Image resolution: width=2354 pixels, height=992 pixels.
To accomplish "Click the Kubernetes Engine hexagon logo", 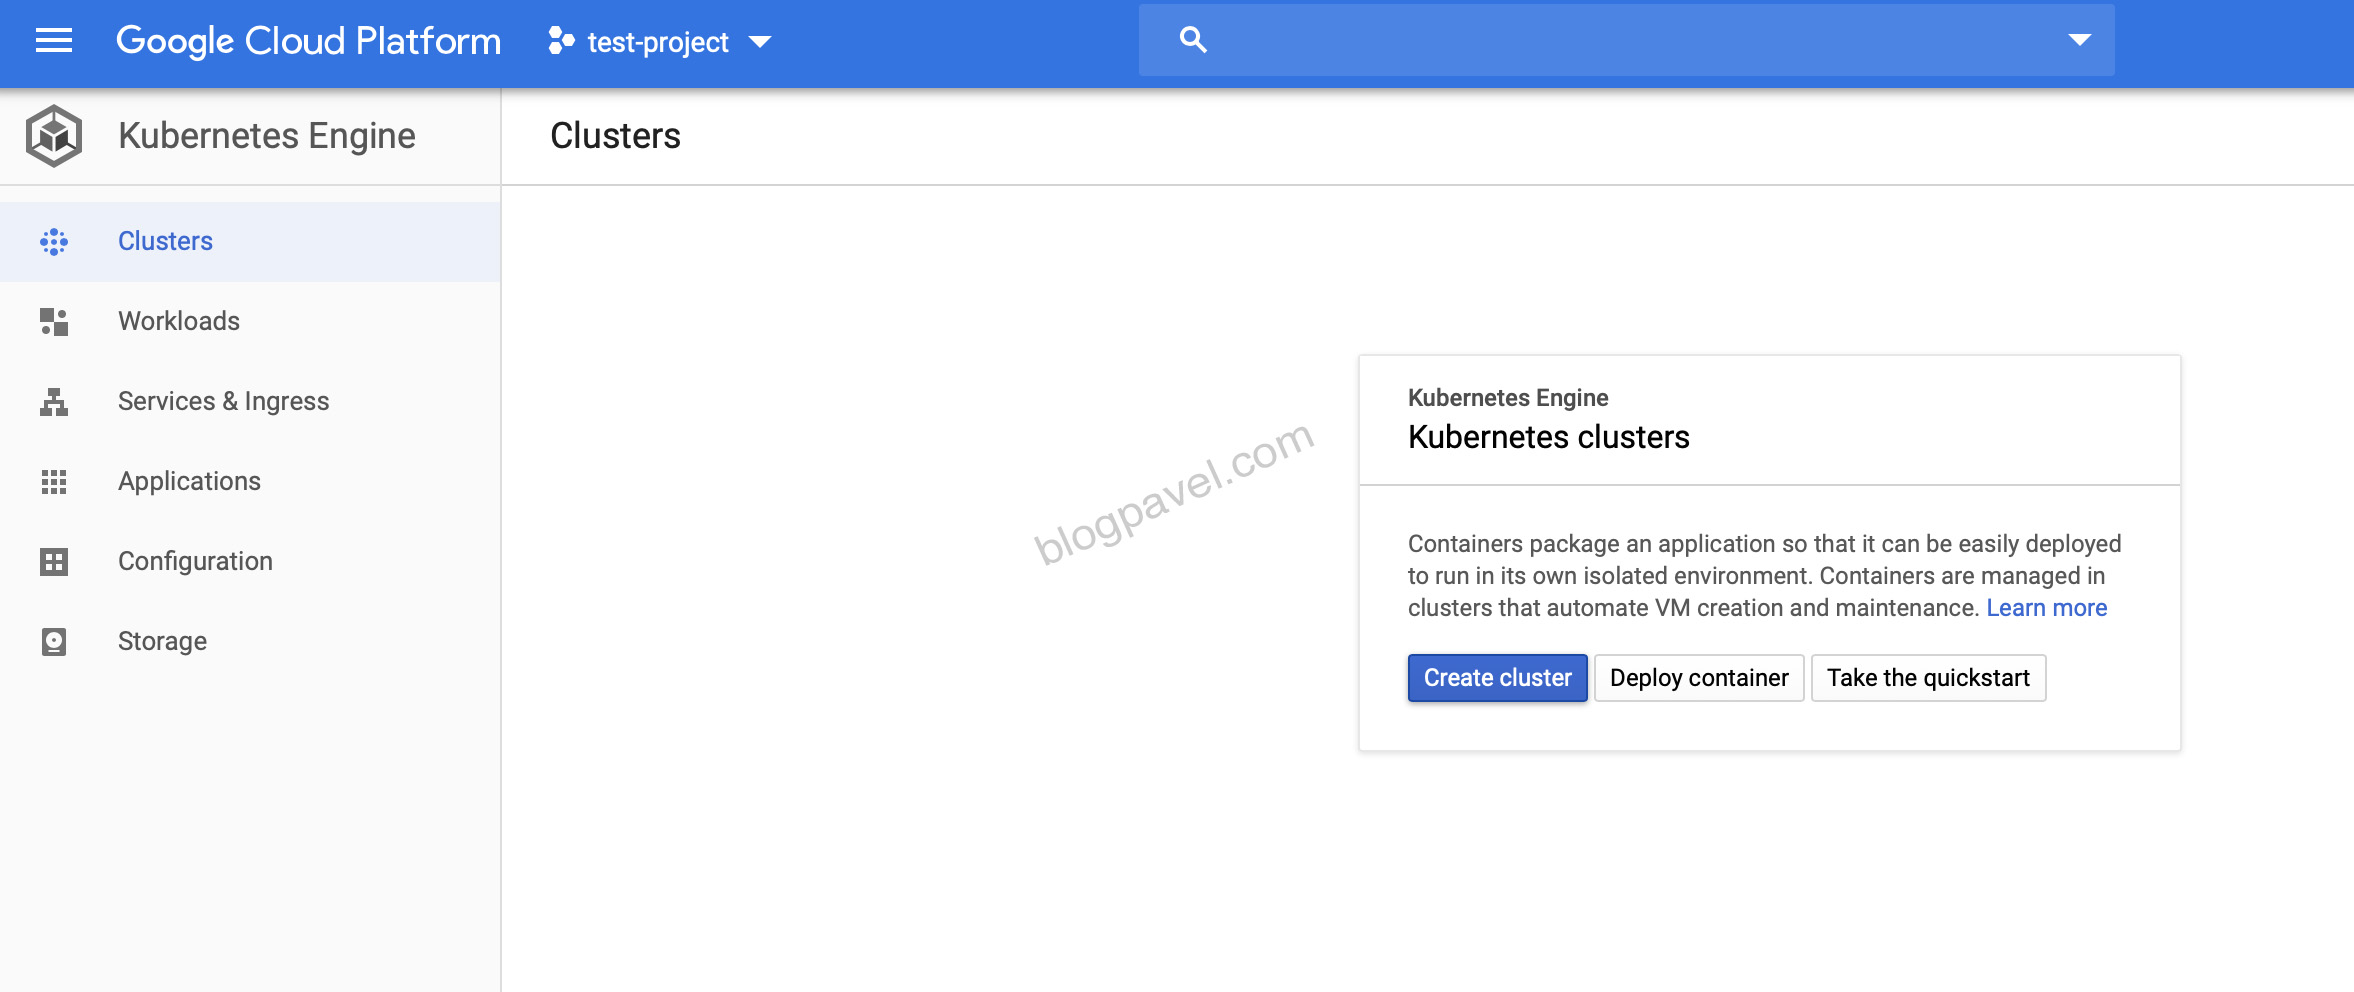I will pyautogui.click(x=54, y=135).
